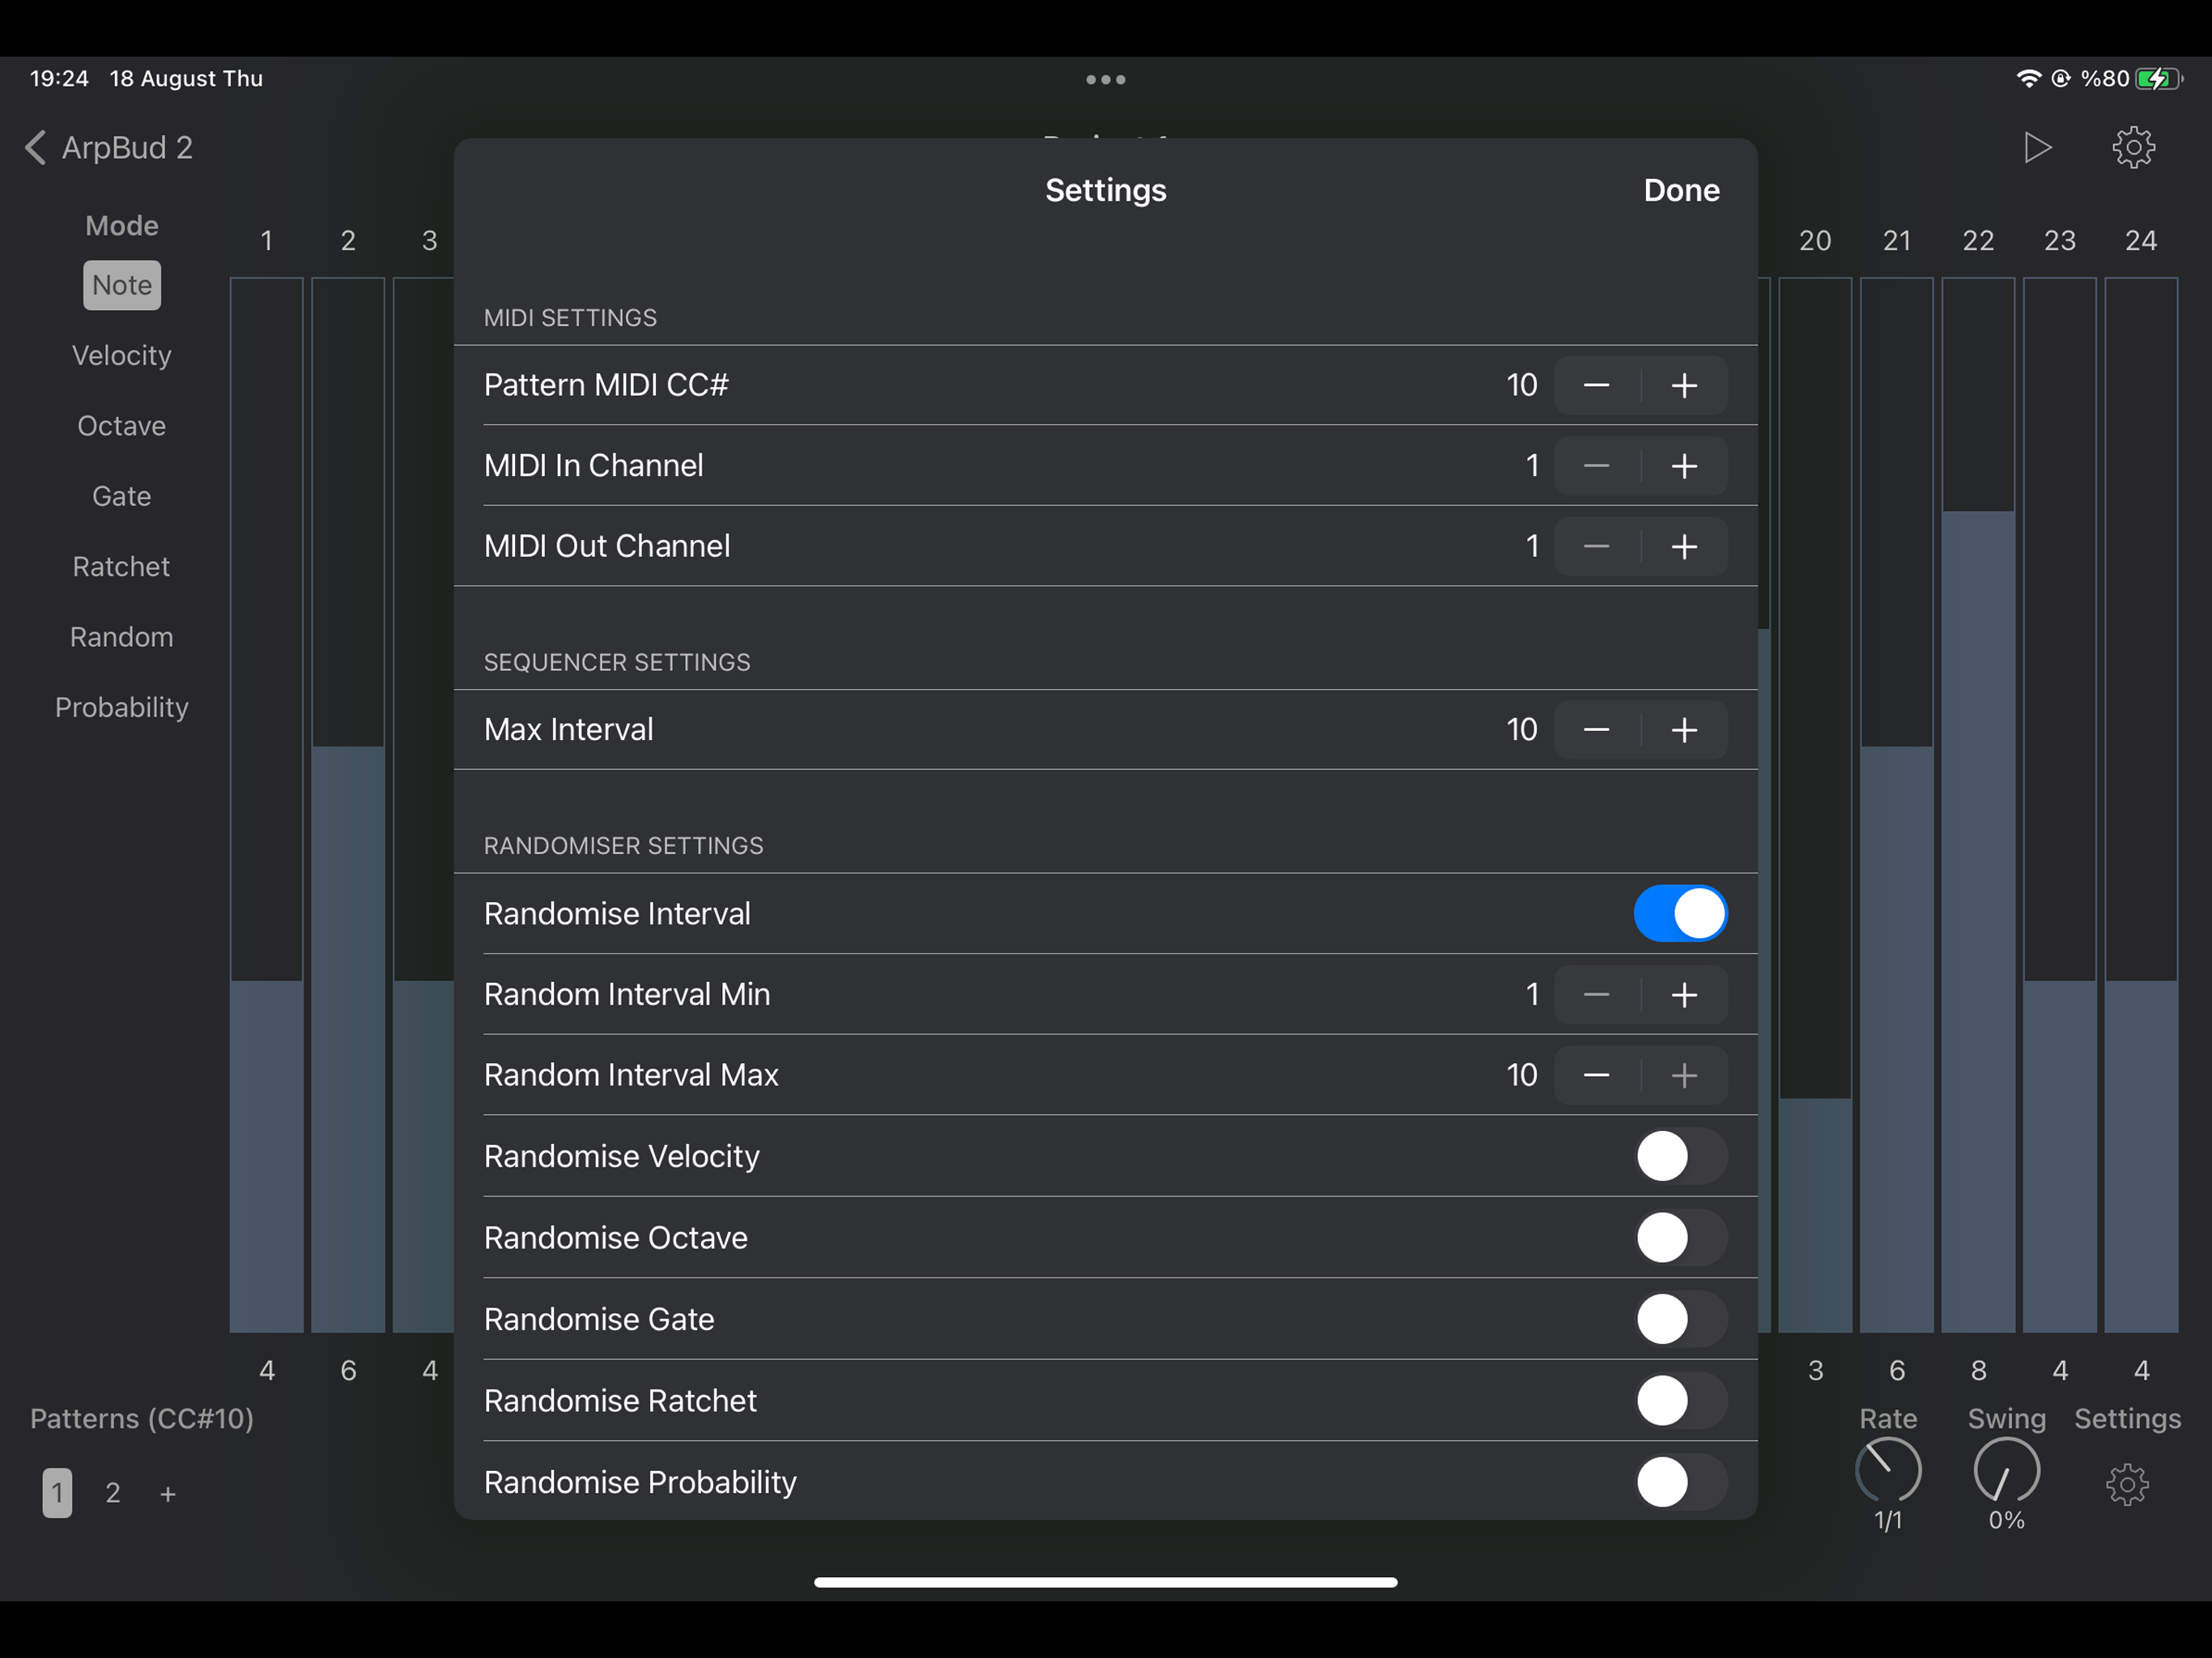2212x1658 pixels.
Task: Tap Swing value 0%
Action: point(2006,1521)
